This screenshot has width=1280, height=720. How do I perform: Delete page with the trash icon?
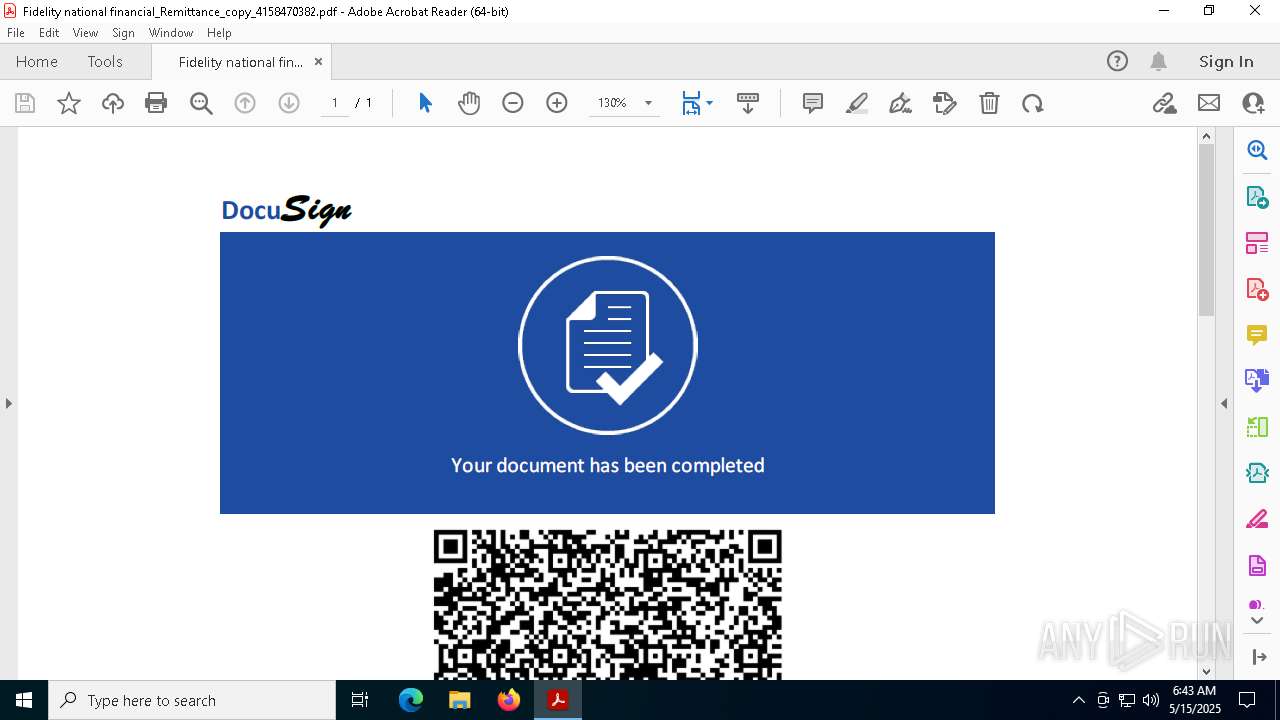click(x=989, y=103)
